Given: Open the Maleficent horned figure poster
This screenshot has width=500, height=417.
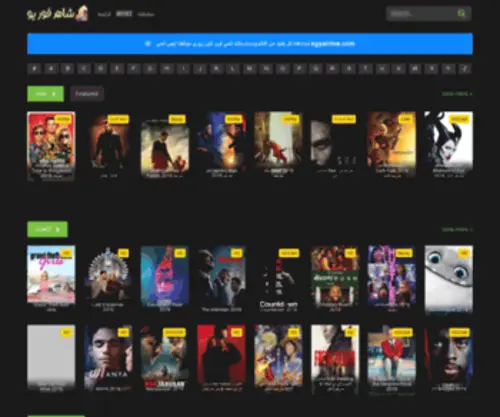Looking at the screenshot, I should (x=448, y=146).
